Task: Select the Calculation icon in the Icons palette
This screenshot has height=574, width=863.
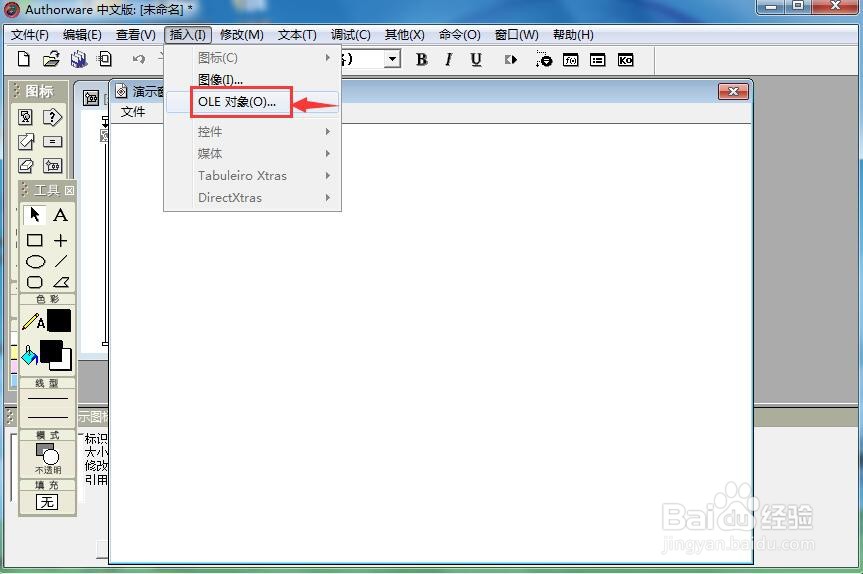Action: click(x=52, y=141)
